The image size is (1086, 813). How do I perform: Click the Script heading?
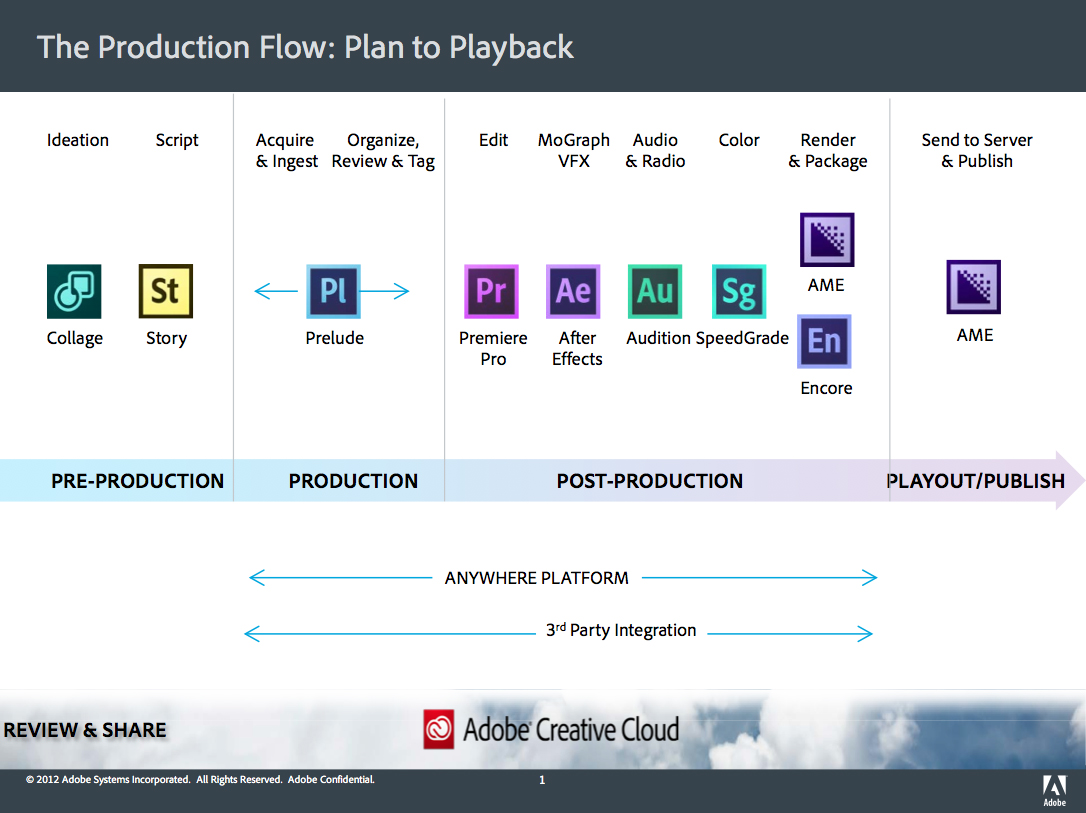(177, 141)
